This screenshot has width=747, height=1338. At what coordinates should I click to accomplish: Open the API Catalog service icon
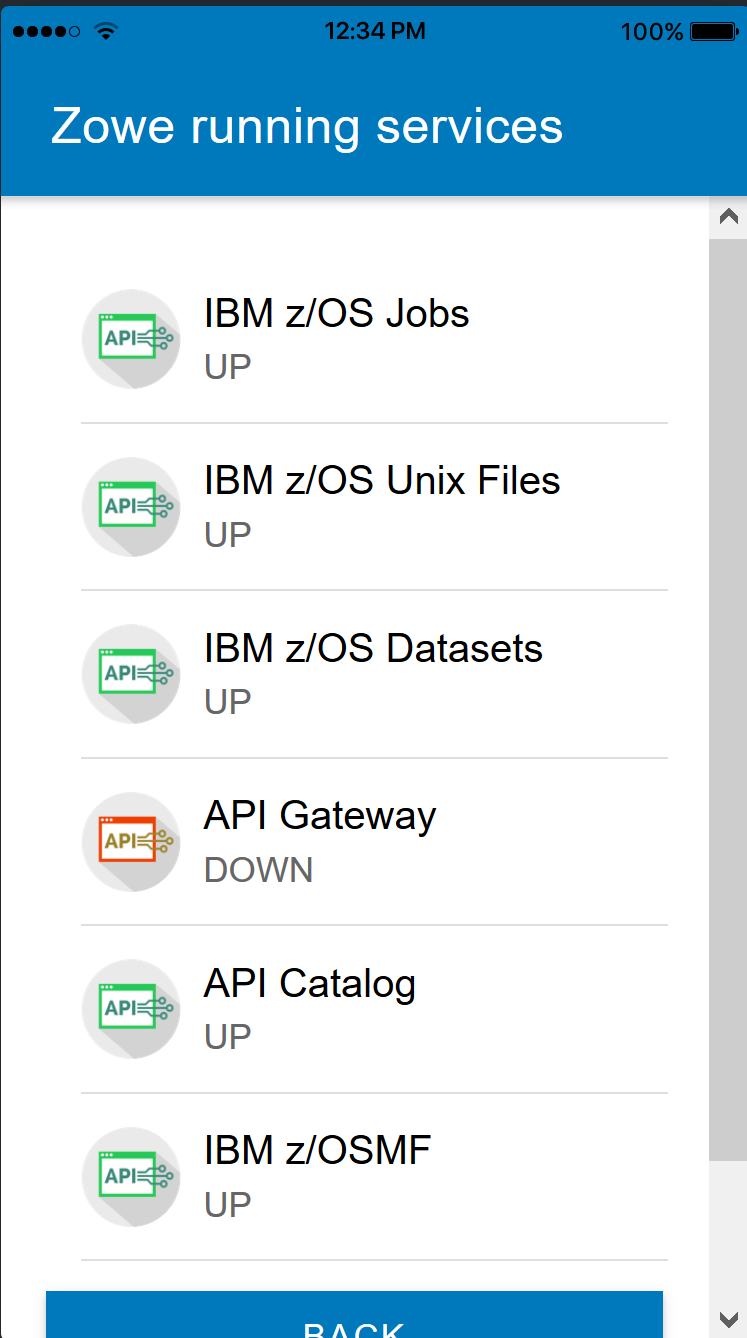coord(131,1009)
